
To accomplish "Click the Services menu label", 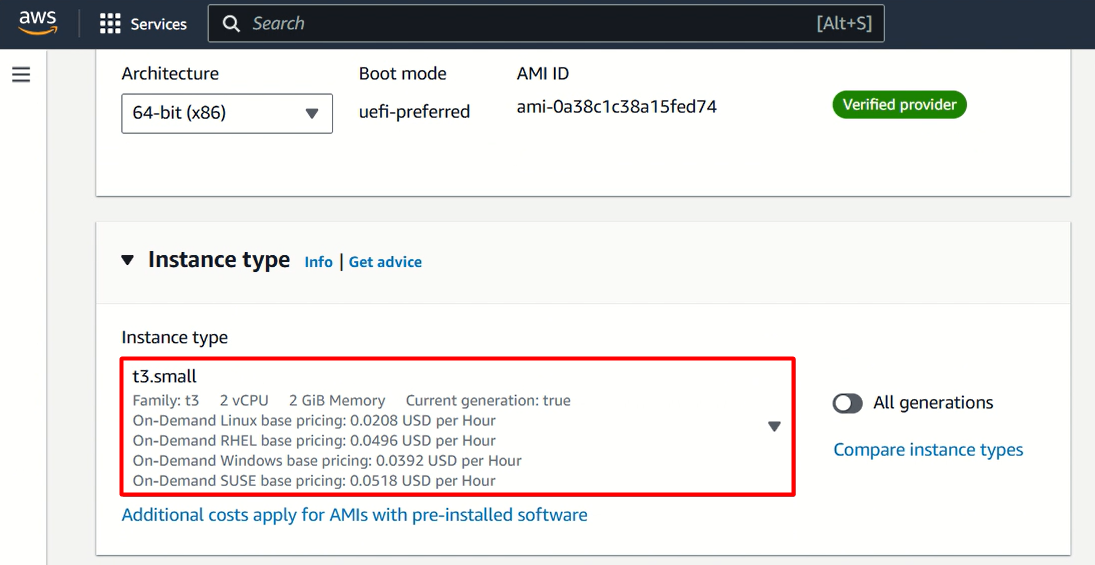I will [x=159, y=24].
